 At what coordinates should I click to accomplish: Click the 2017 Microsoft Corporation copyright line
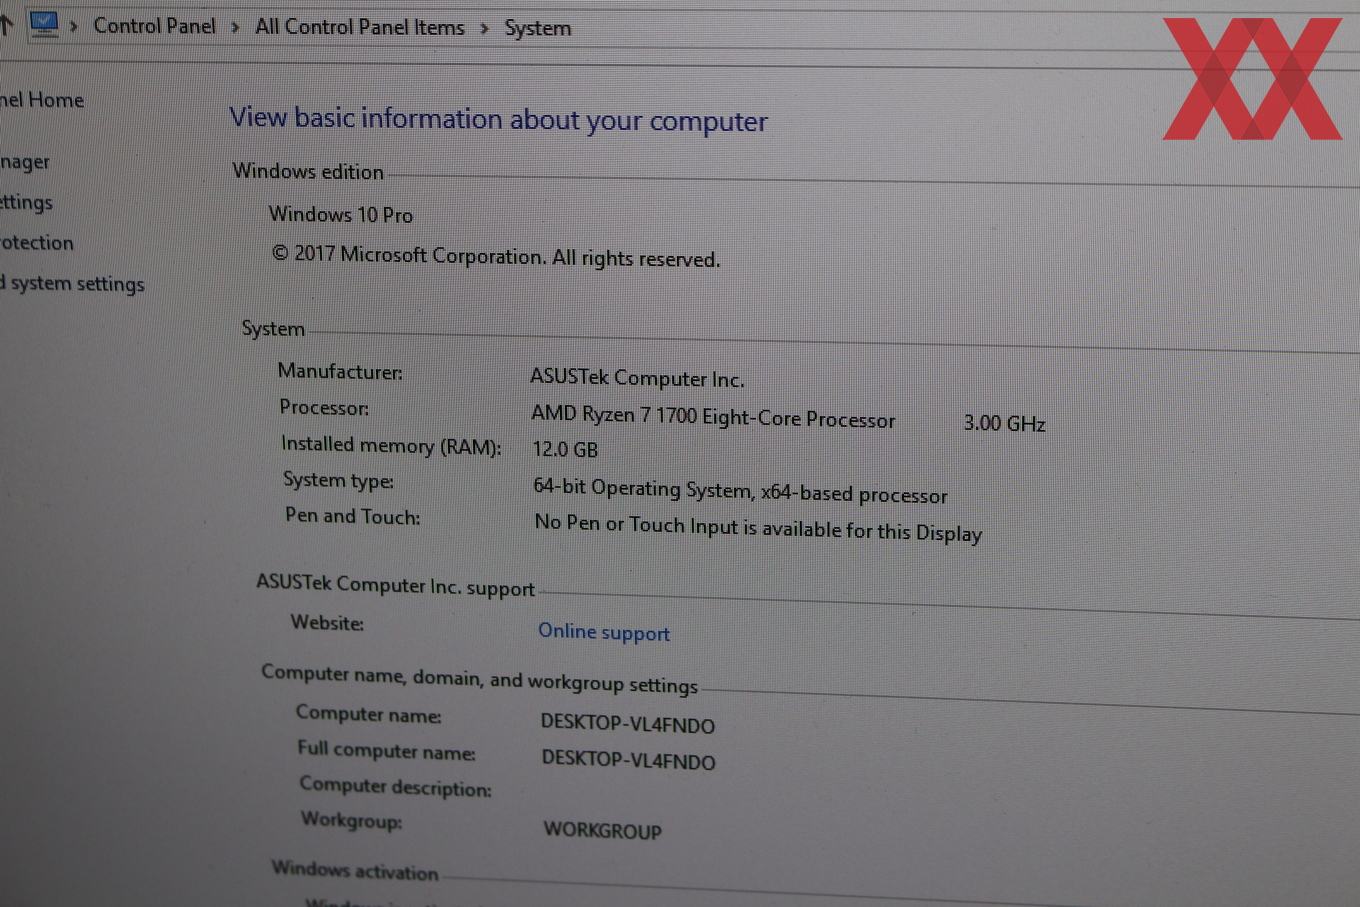(x=496, y=256)
